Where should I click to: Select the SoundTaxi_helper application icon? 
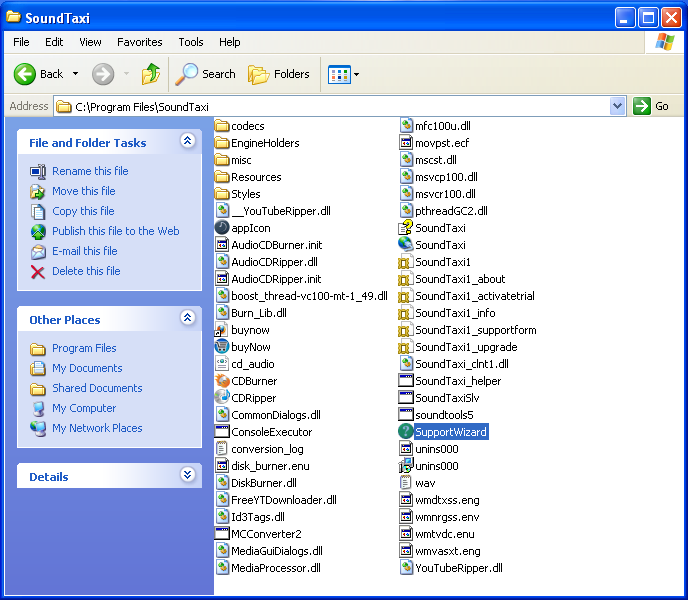[x=406, y=381]
